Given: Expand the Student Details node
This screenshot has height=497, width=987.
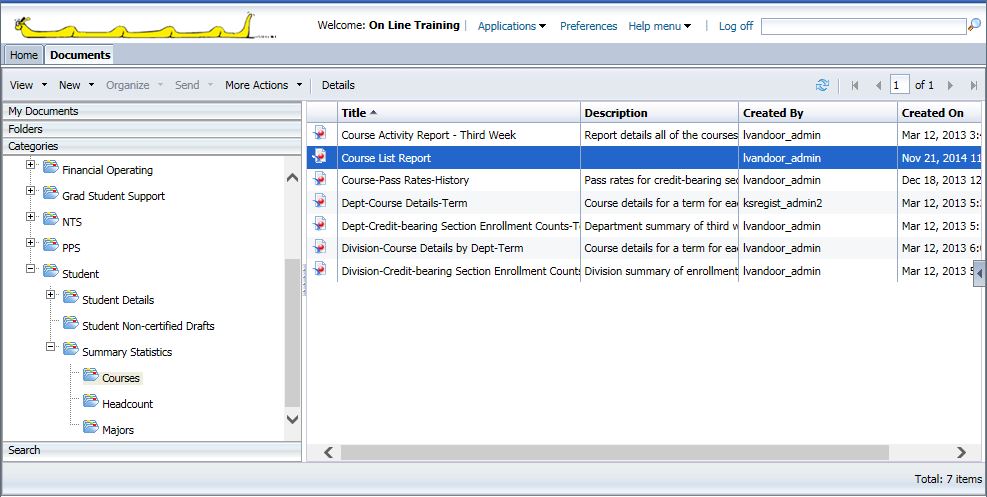Looking at the screenshot, I should [50, 294].
